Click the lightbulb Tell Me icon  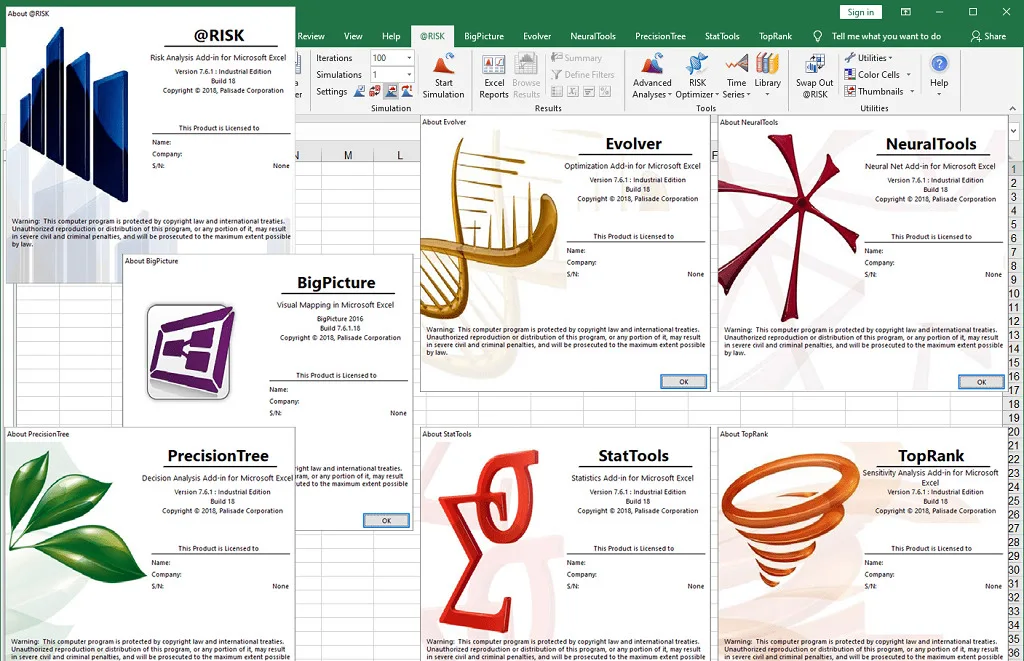[818, 37]
